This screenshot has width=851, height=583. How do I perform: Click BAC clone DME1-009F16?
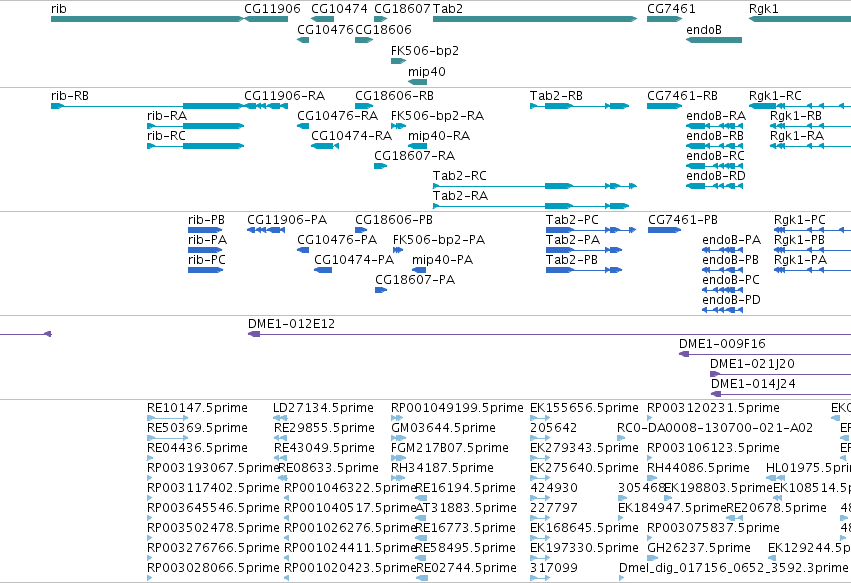722,345
